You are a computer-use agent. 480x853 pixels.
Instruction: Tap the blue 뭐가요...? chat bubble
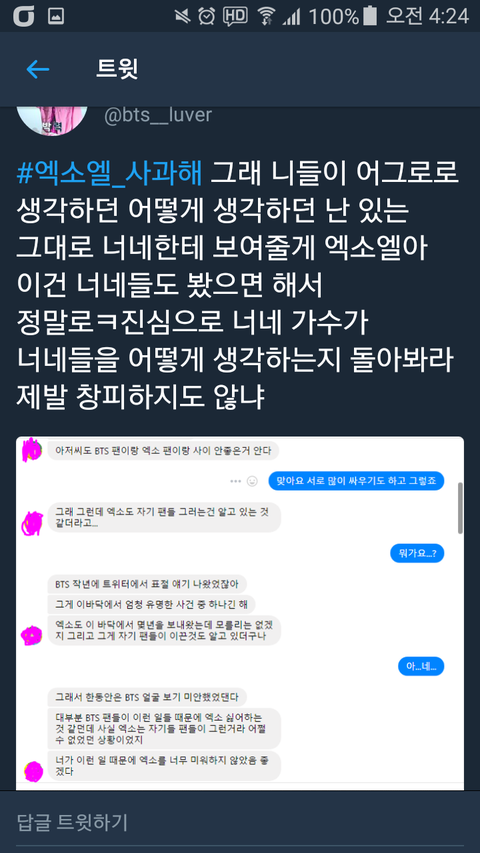click(x=417, y=554)
